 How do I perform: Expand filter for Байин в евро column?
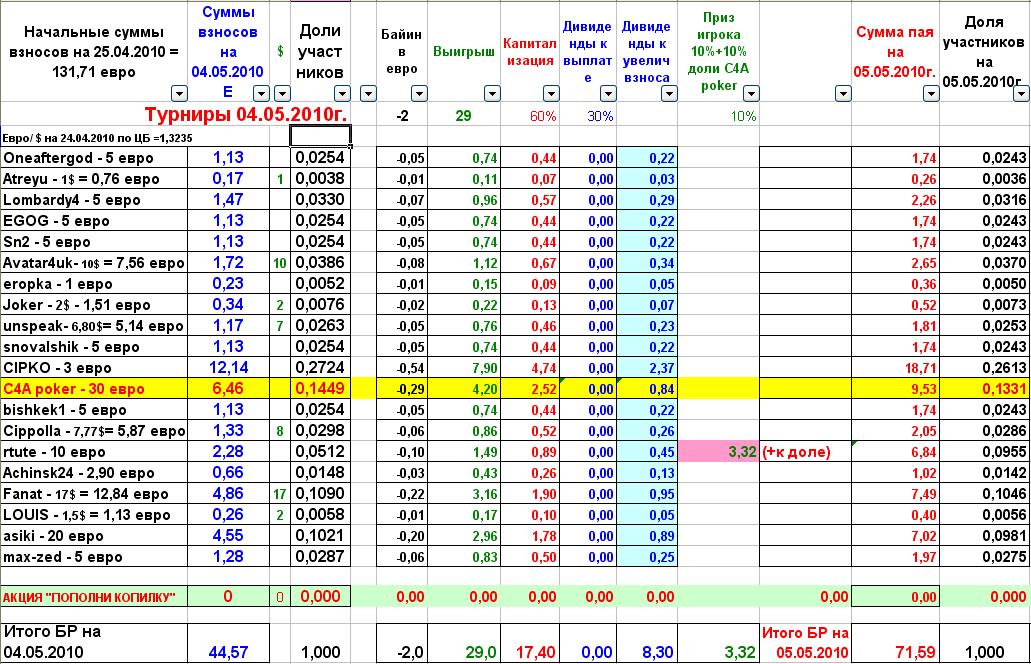418,93
